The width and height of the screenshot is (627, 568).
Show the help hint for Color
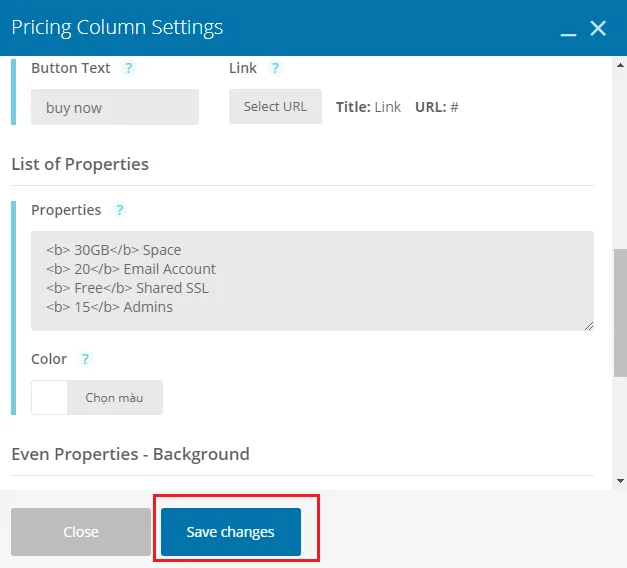point(85,359)
